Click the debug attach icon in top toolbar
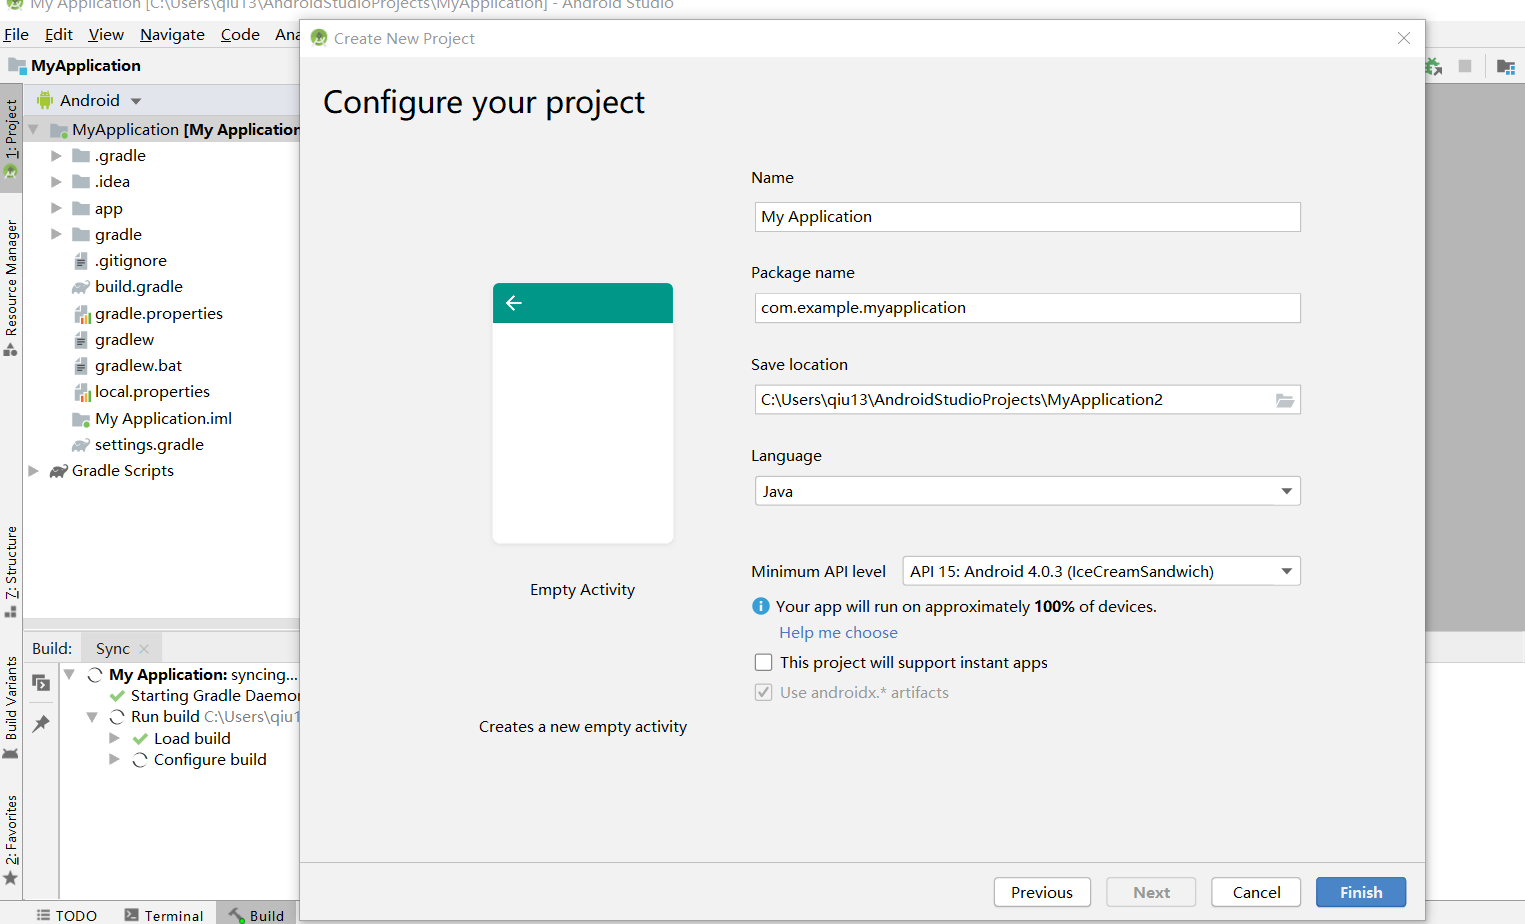 pos(1434,67)
